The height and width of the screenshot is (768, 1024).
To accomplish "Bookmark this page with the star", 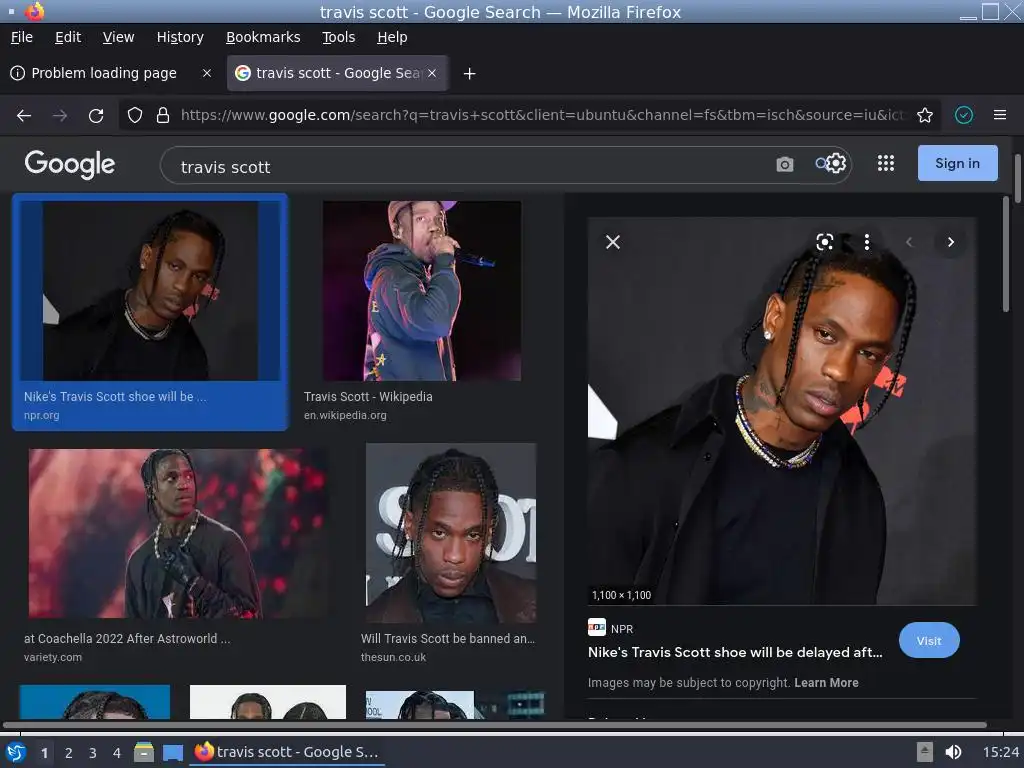I will click(x=925, y=116).
